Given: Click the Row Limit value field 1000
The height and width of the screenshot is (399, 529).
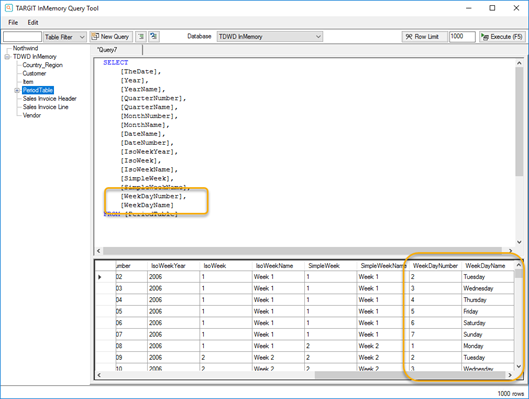Looking at the screenshot, I should click(462, 36).
